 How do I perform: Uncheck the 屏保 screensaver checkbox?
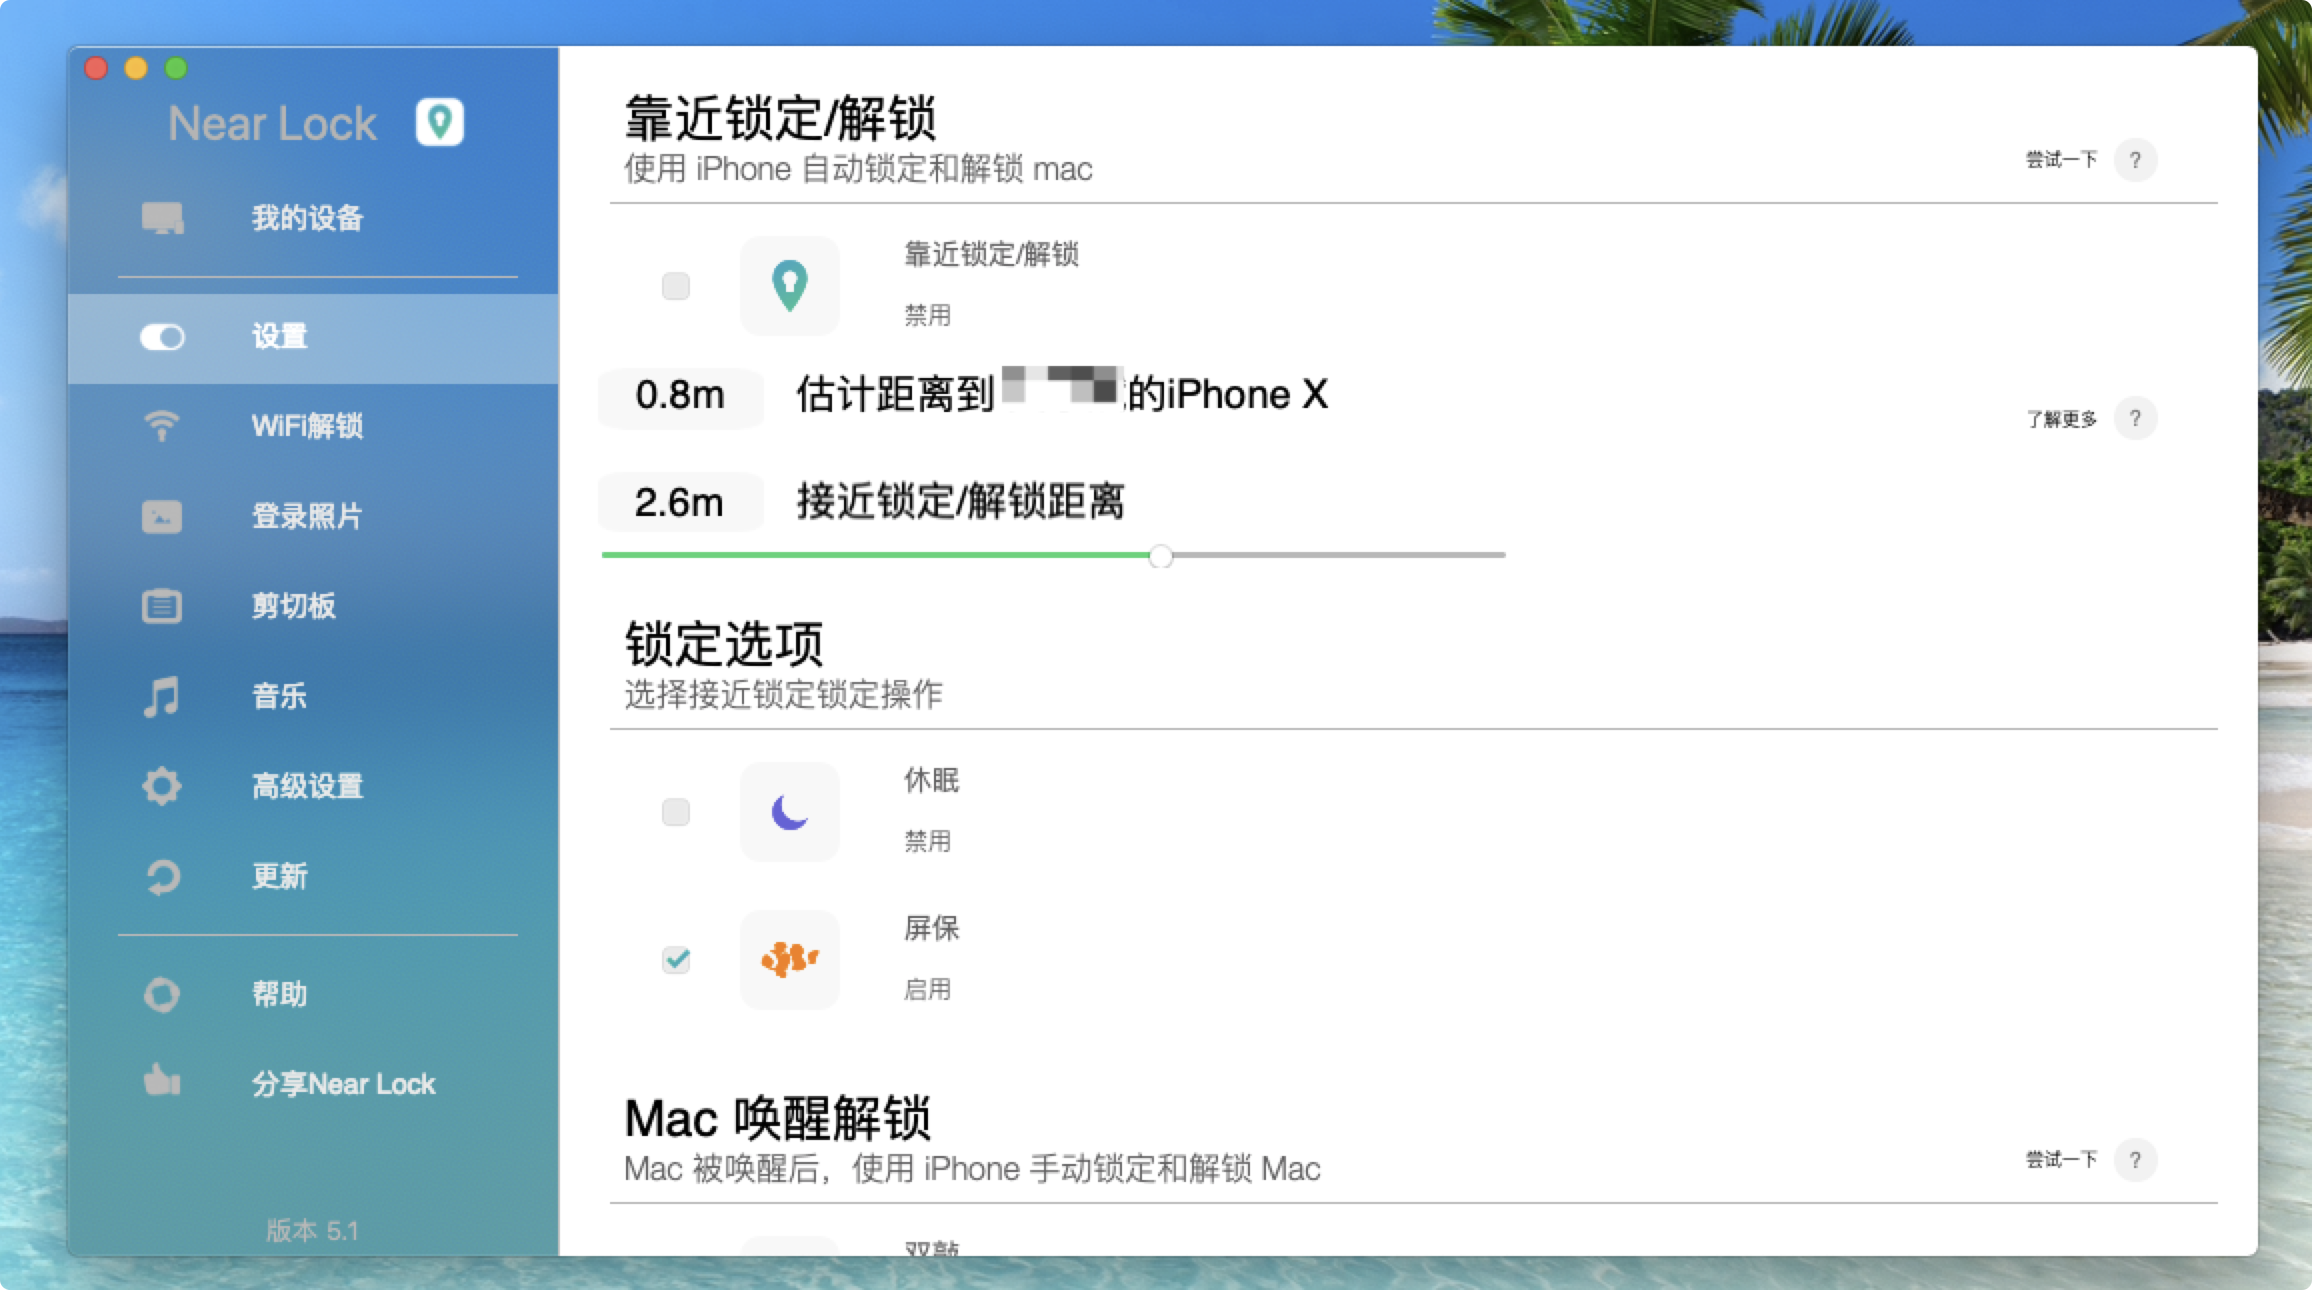point(676,960)
